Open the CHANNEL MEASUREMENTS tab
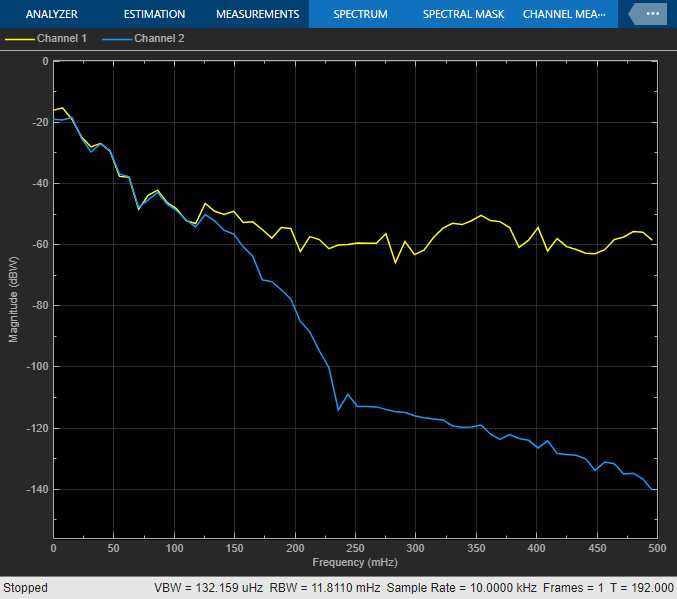The width and height of the screenshot is (677, 599). coord(564,14)
